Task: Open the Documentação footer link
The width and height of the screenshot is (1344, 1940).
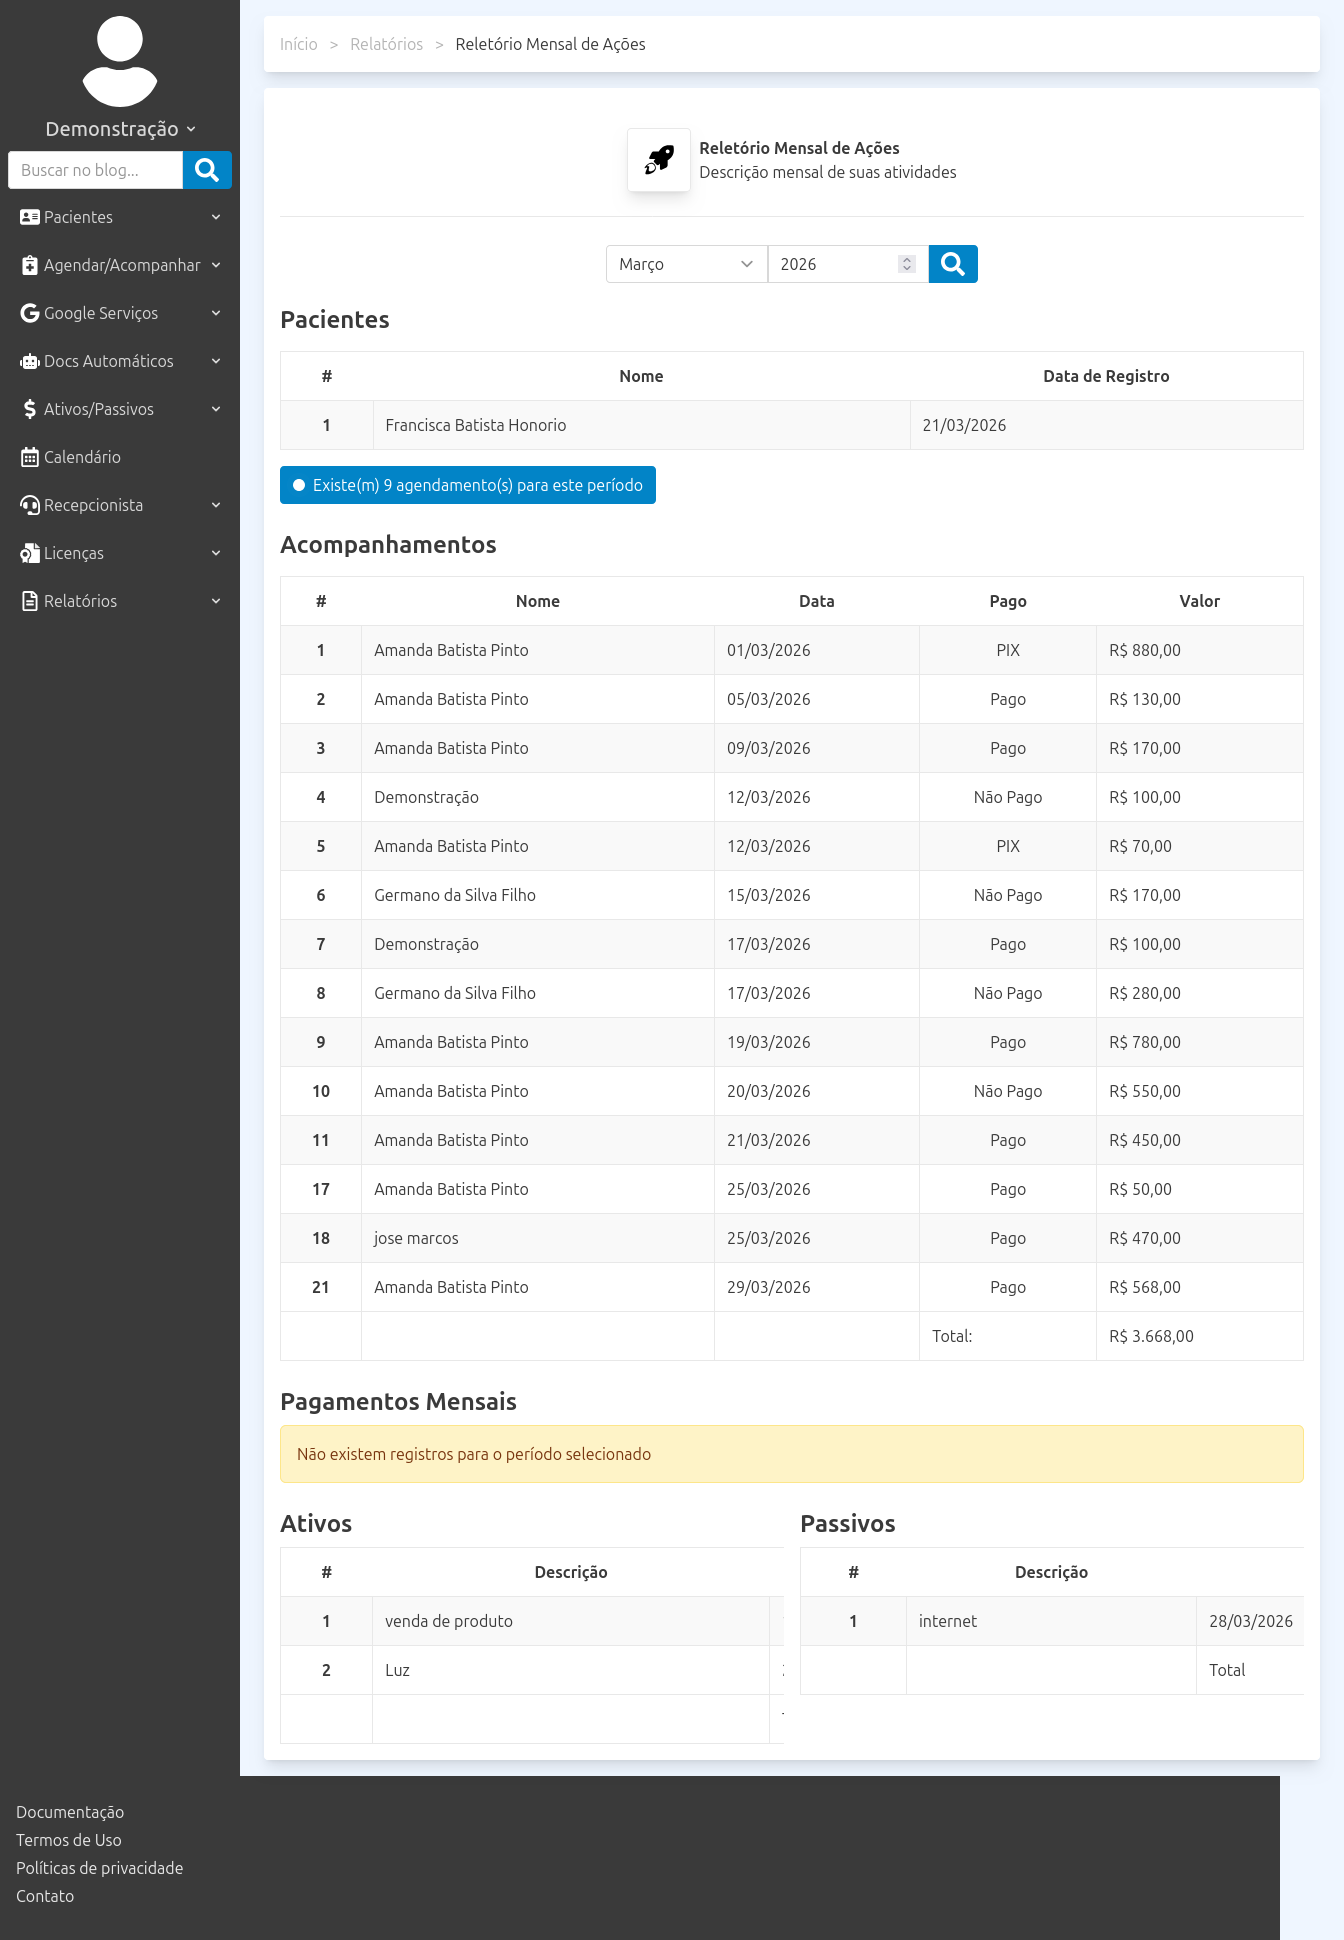Action: 70,1812
